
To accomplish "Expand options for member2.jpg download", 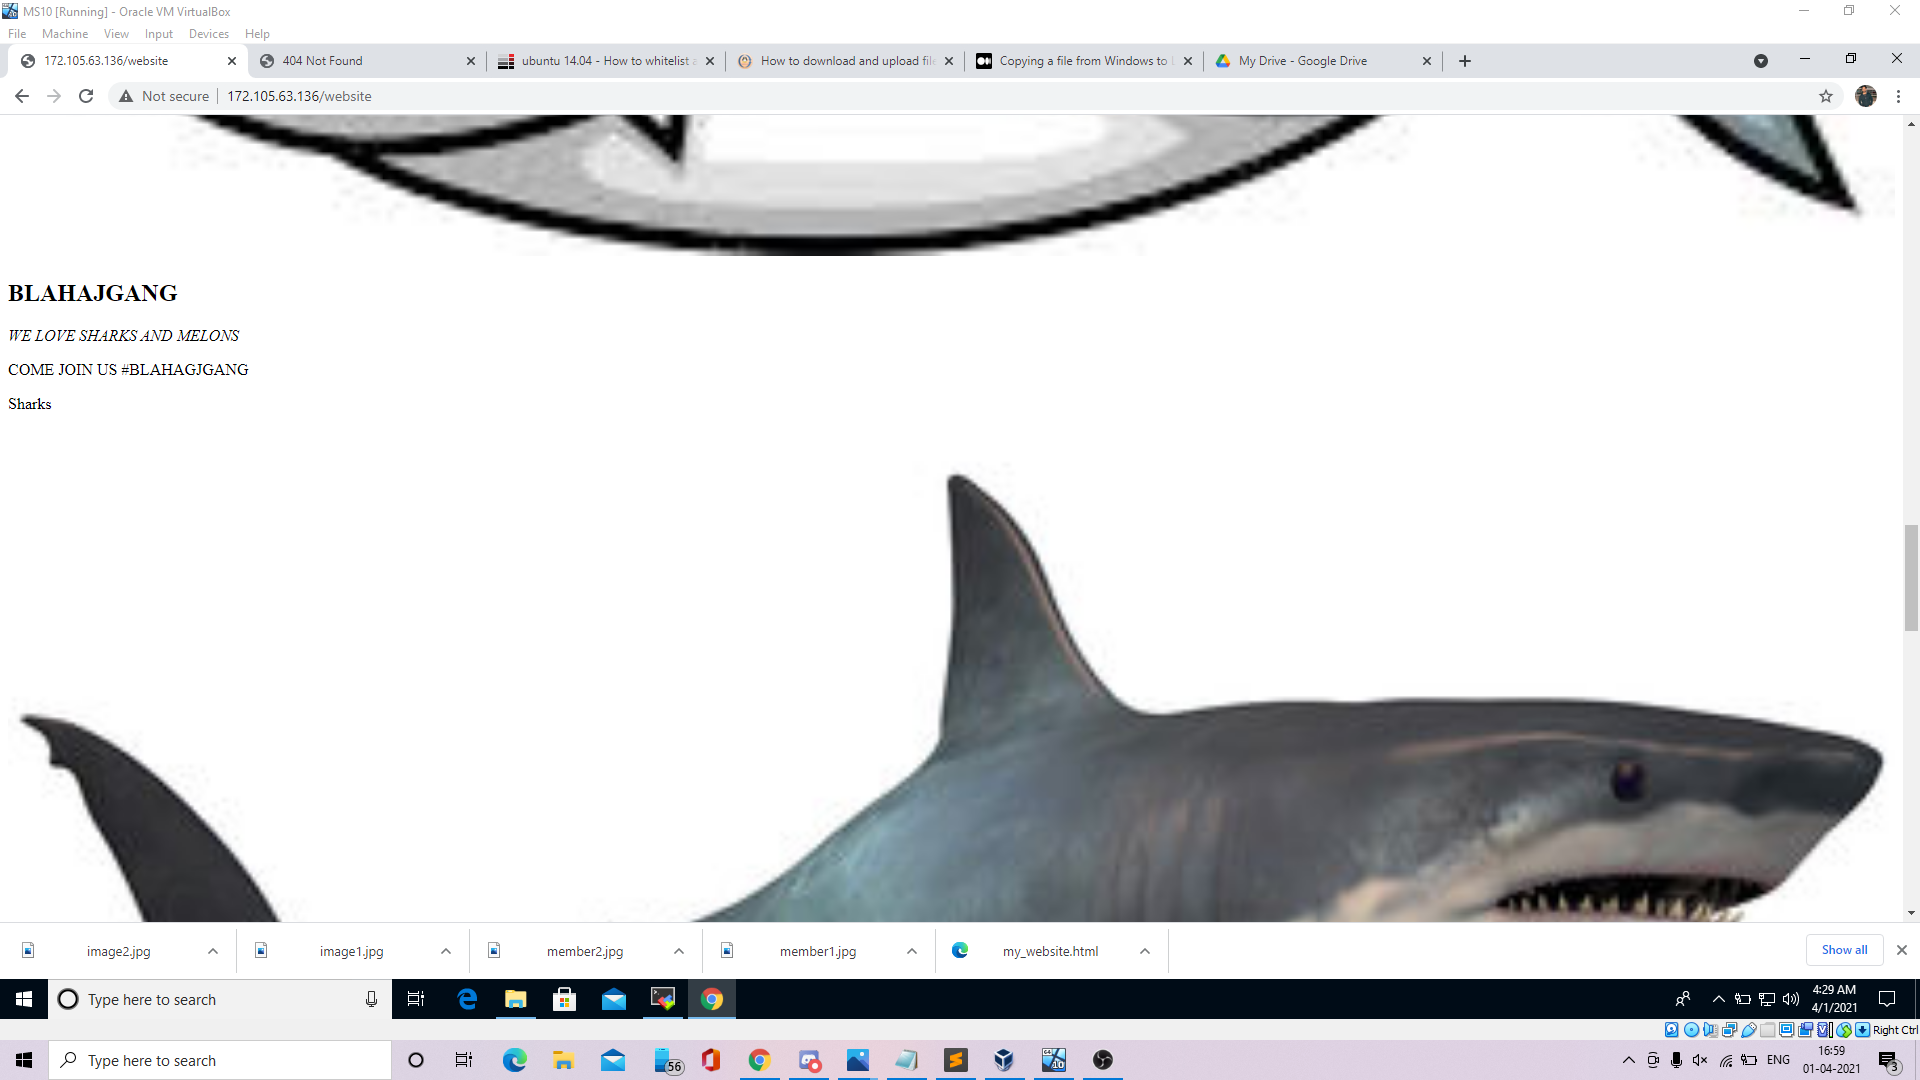I will tap(679, 951).
